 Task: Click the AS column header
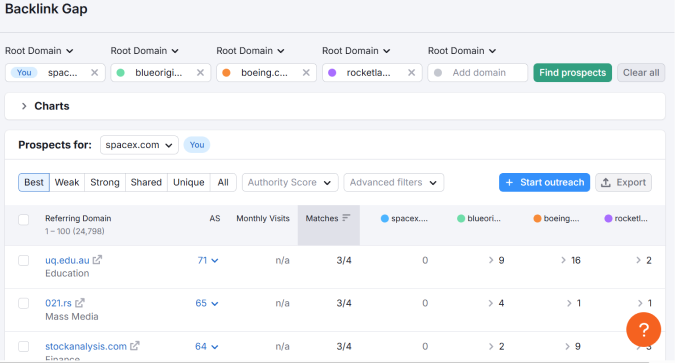point(215,218)
